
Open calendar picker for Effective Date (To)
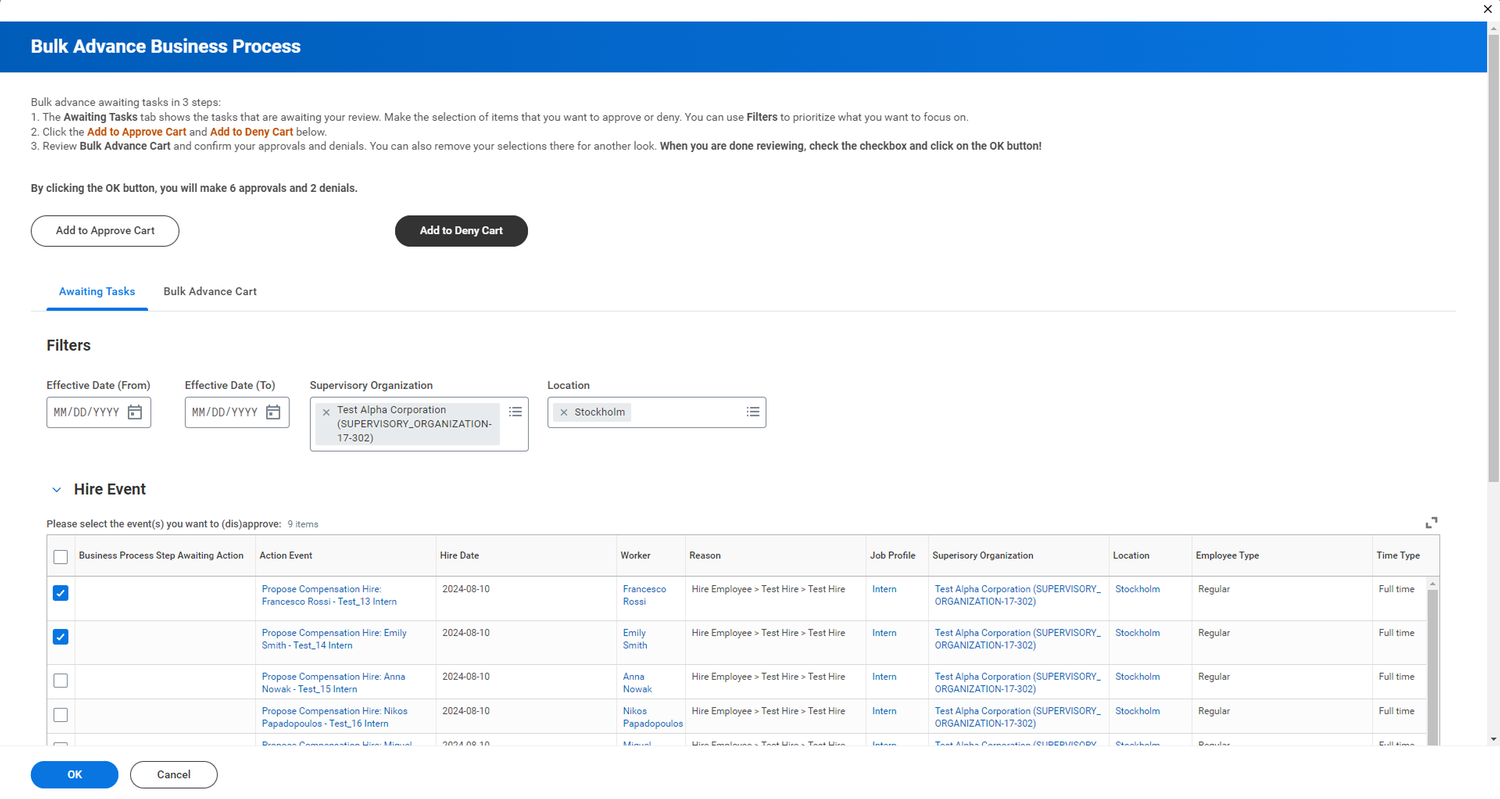coord(273,412)
